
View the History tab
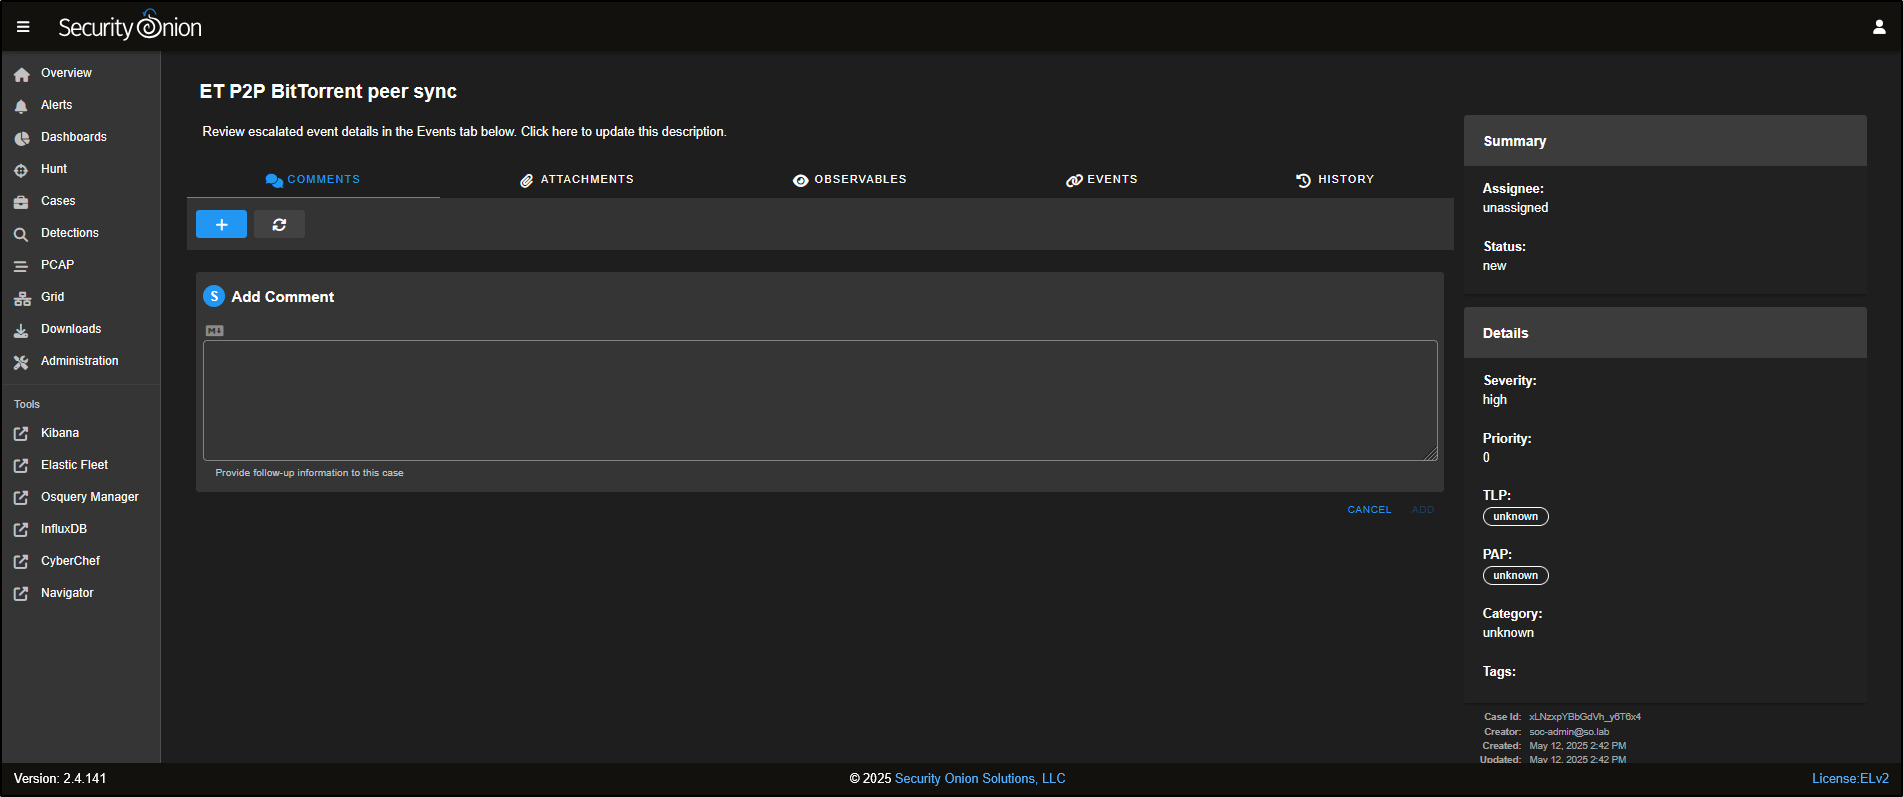click(1335, 180)
